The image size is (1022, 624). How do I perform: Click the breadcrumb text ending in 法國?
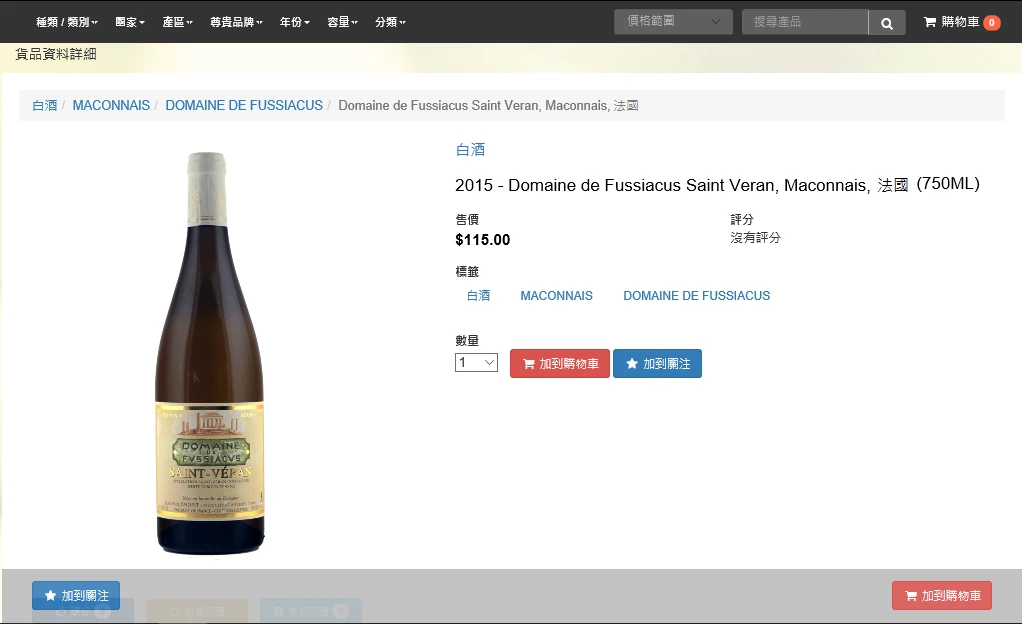pyautogui.click(x=488, y=105)
